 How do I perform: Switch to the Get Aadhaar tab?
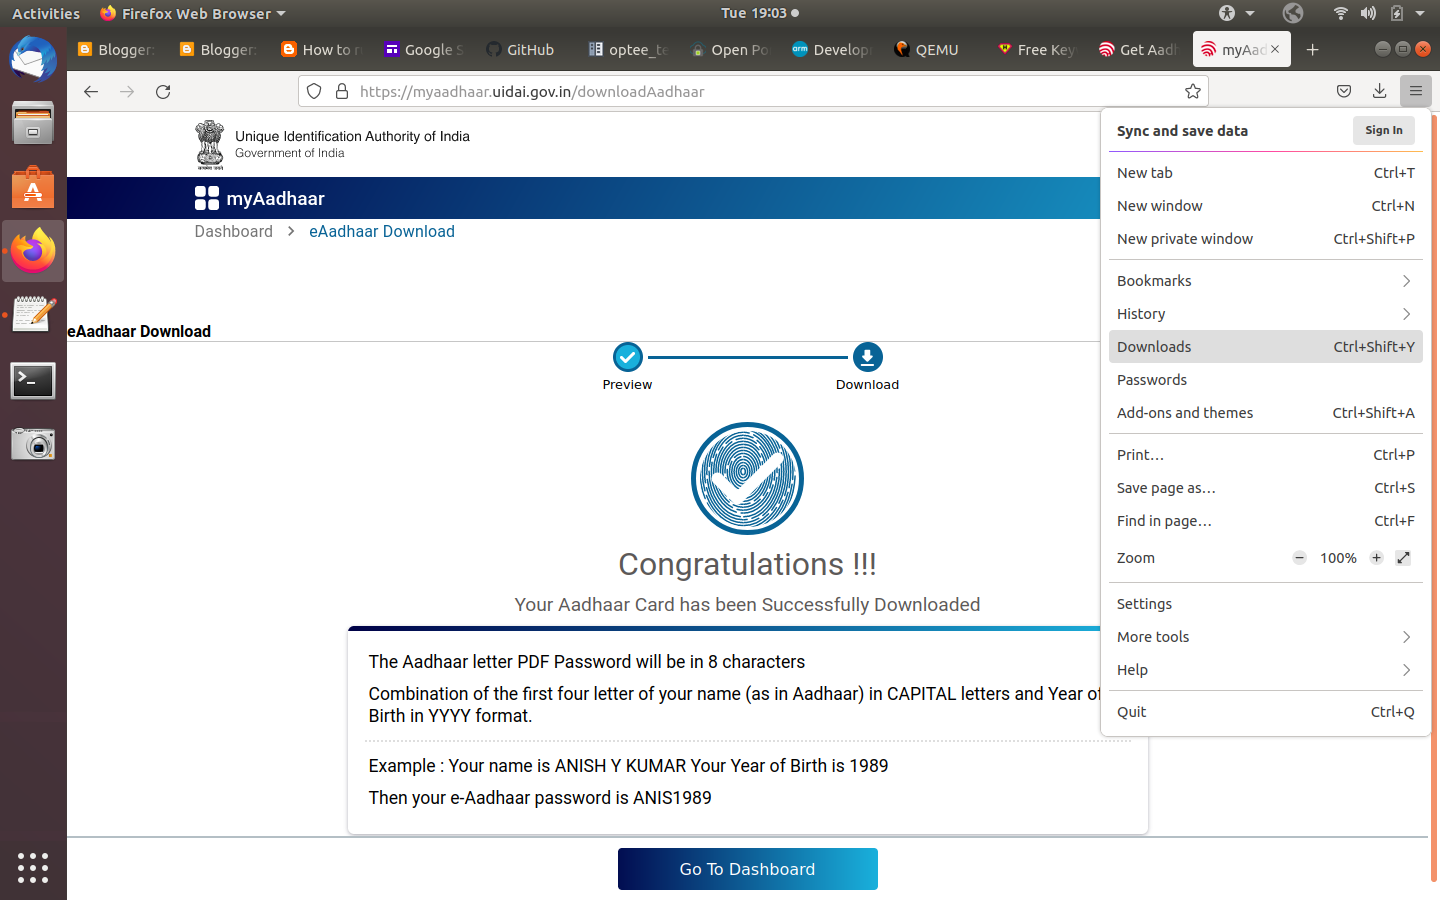click(x=1139, y=49)
